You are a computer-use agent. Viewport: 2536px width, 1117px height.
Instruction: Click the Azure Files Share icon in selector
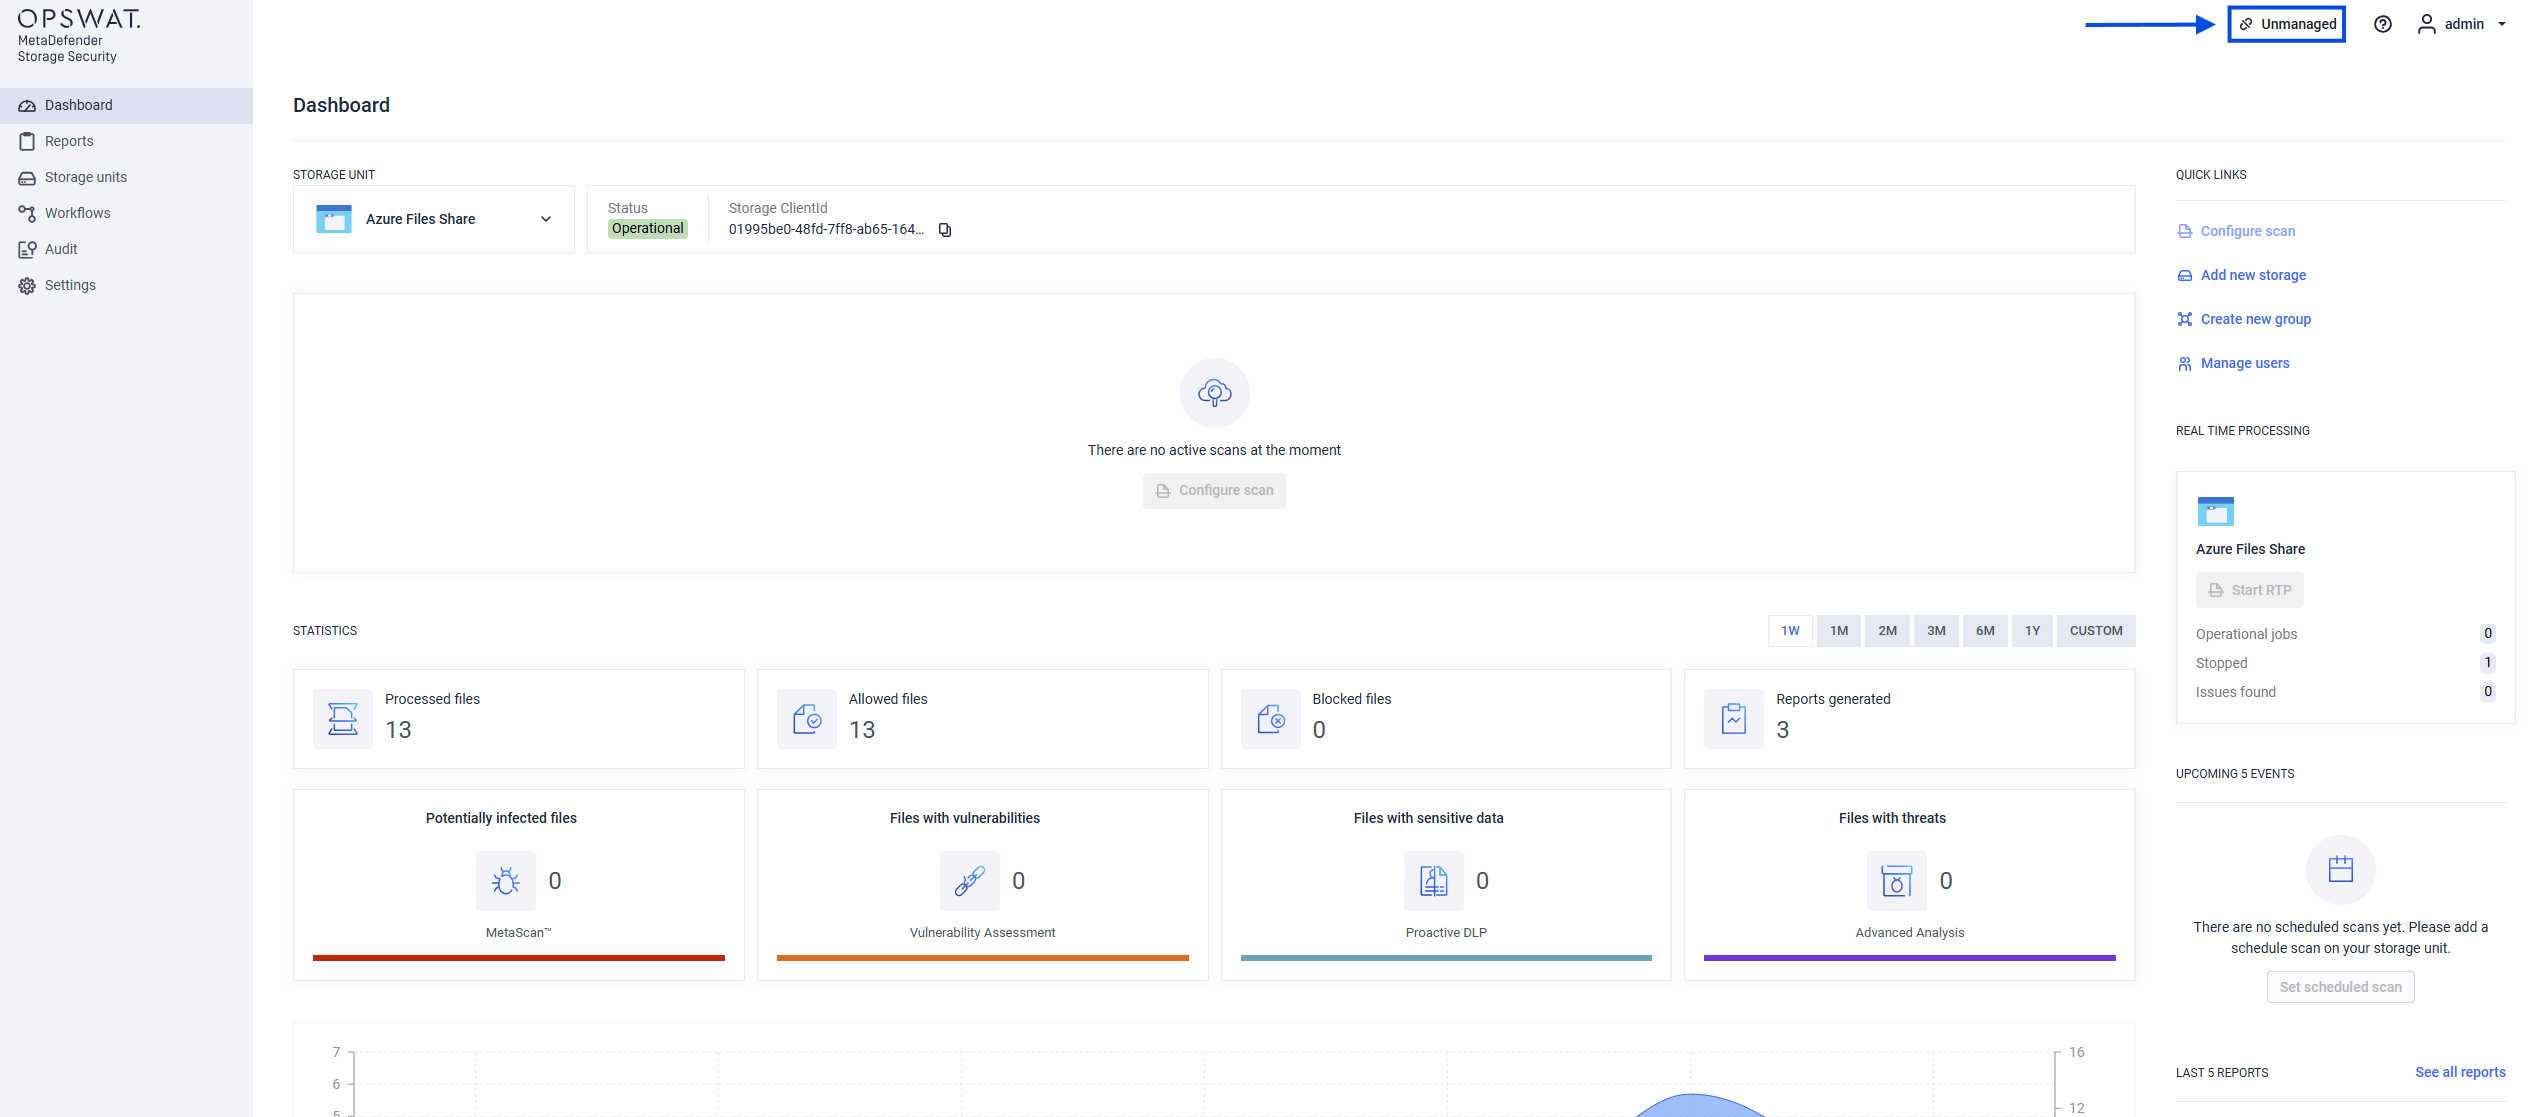coord(333,219)
